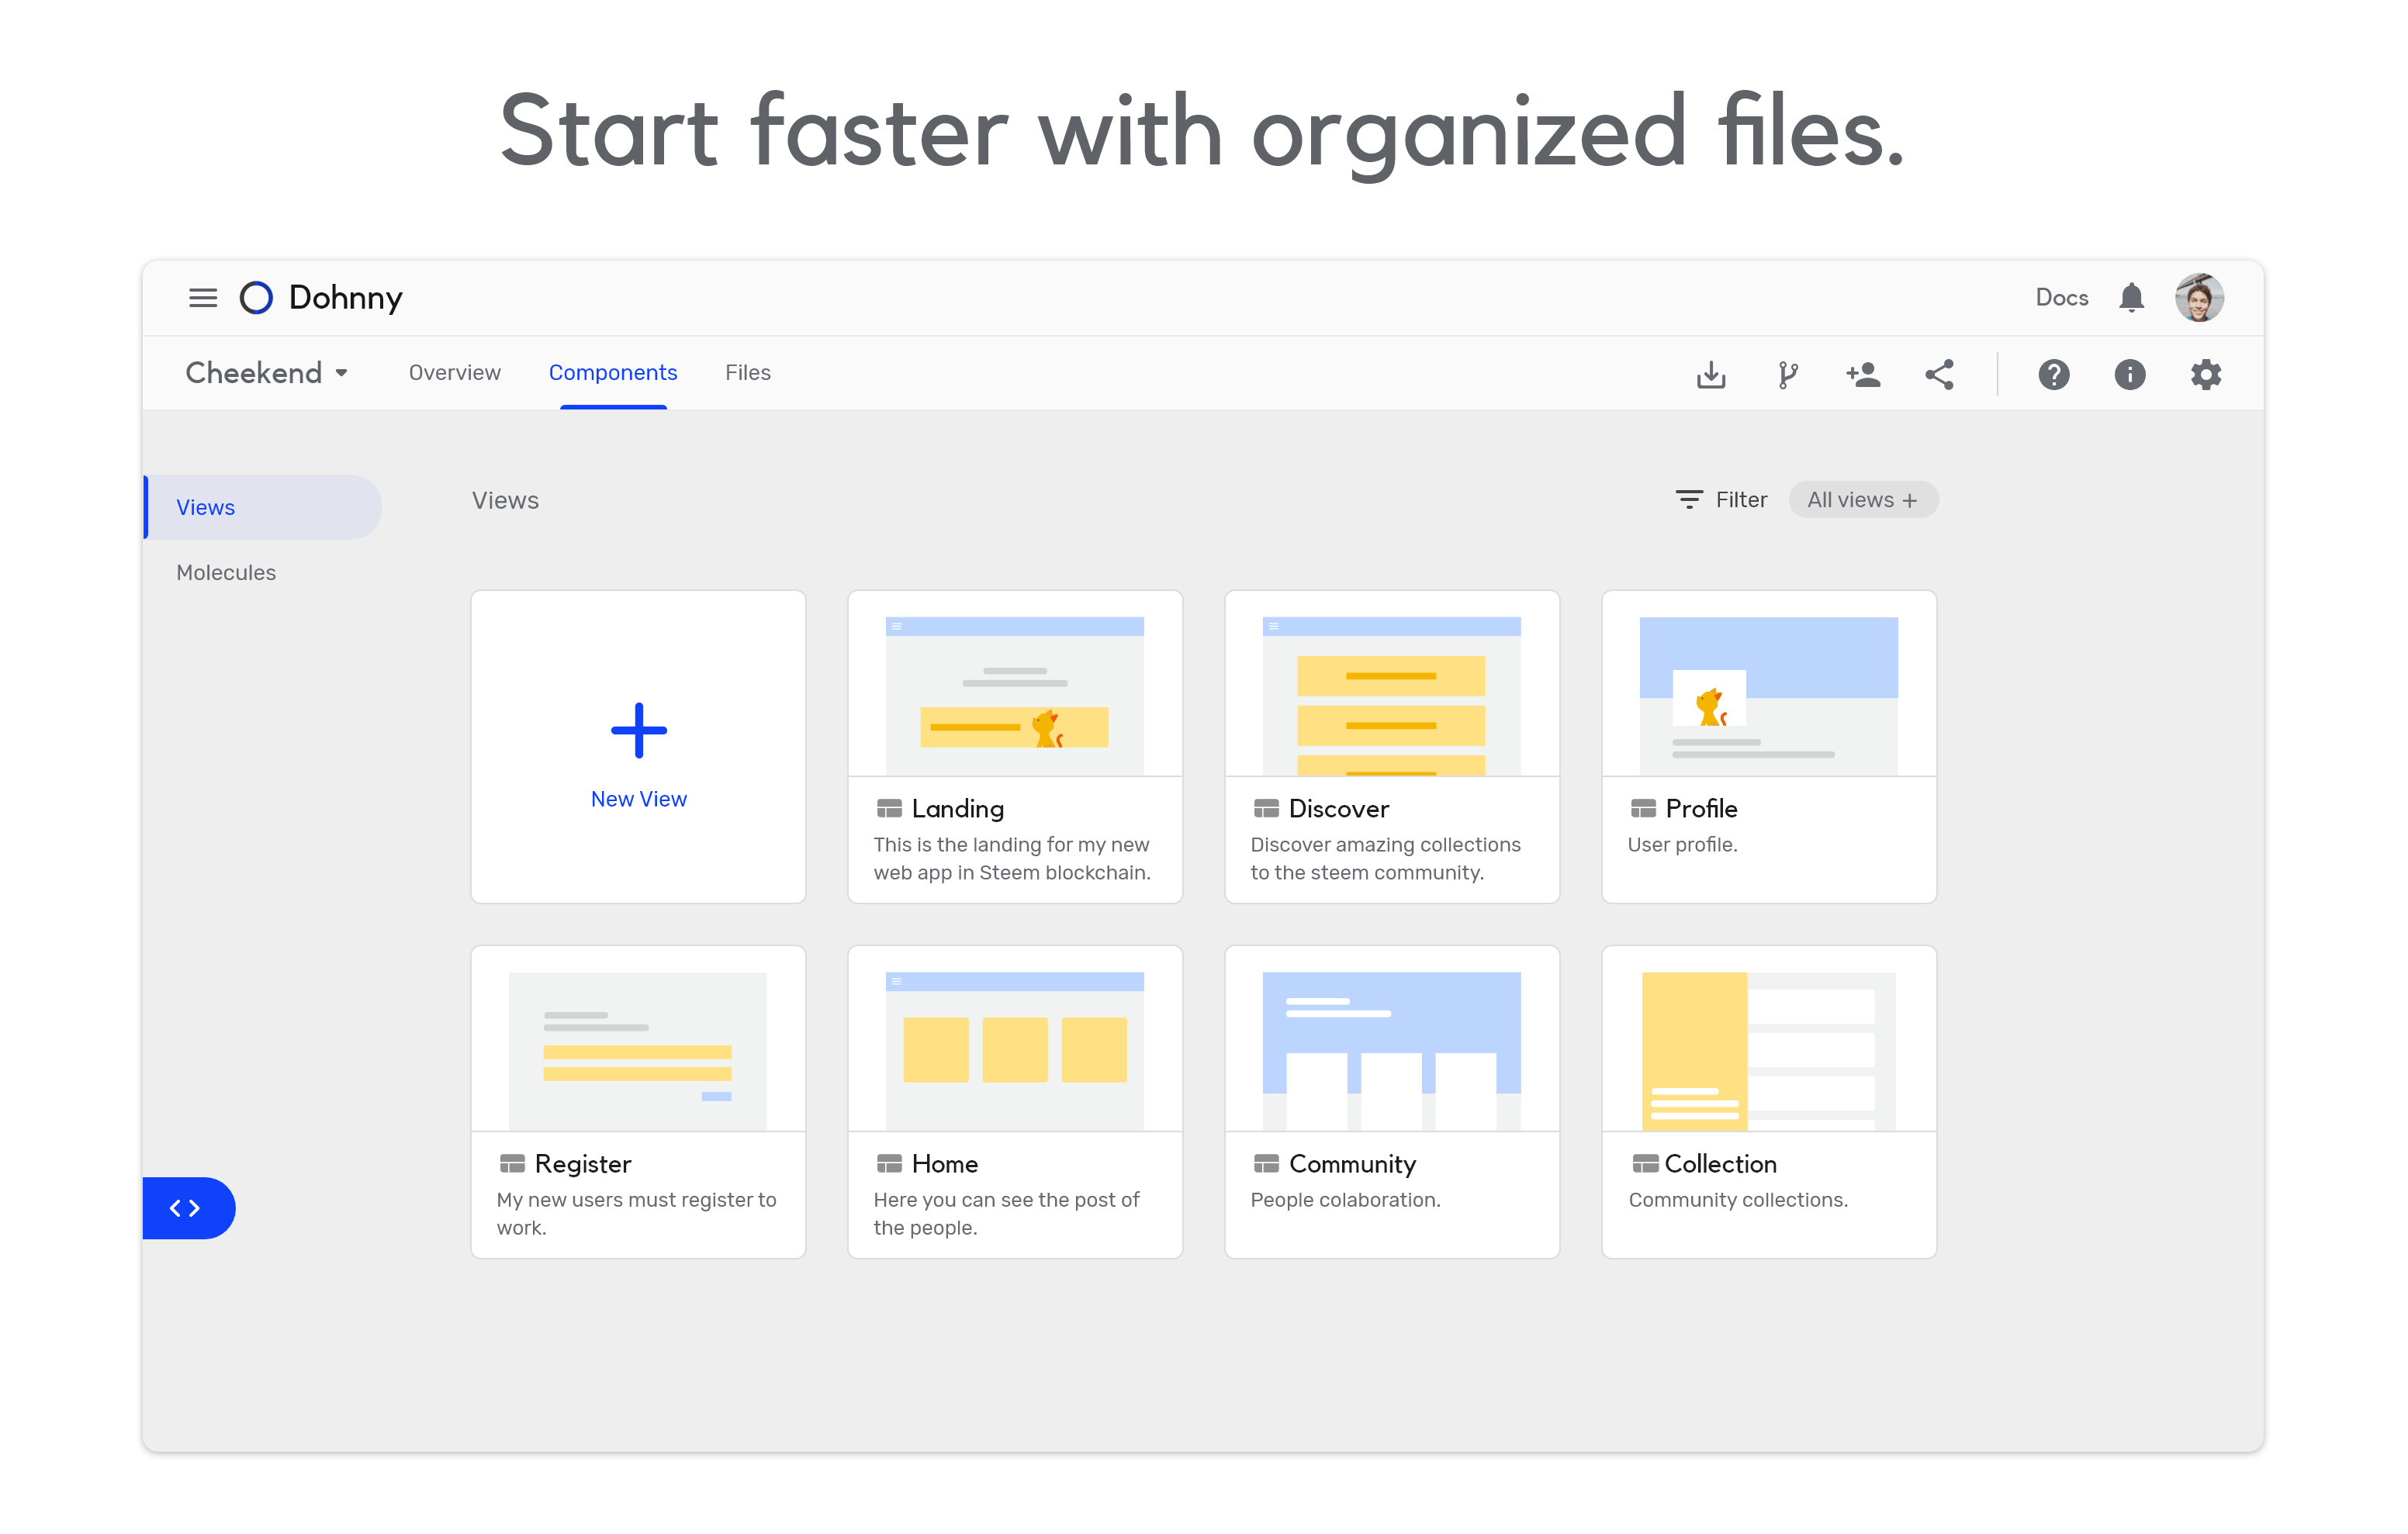Select Molecules in the sidebar
2408x1534 pixels.
tap(226, 573)
